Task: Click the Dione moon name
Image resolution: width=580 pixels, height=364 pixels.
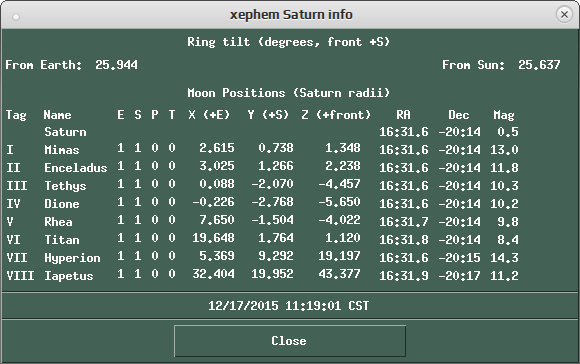Action: pos(62,204)
